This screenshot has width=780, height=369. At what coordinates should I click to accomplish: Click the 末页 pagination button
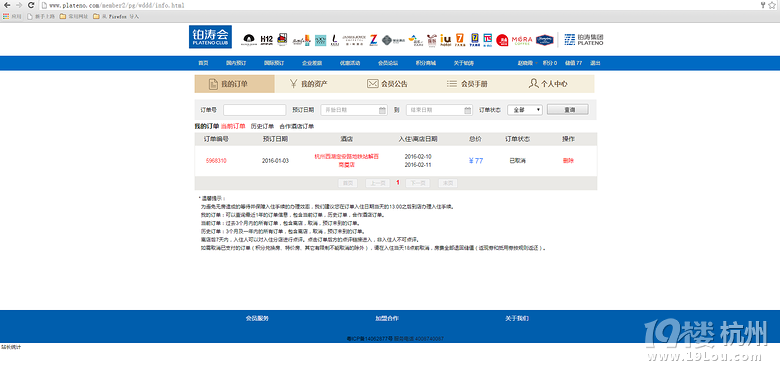click(448, 183)
